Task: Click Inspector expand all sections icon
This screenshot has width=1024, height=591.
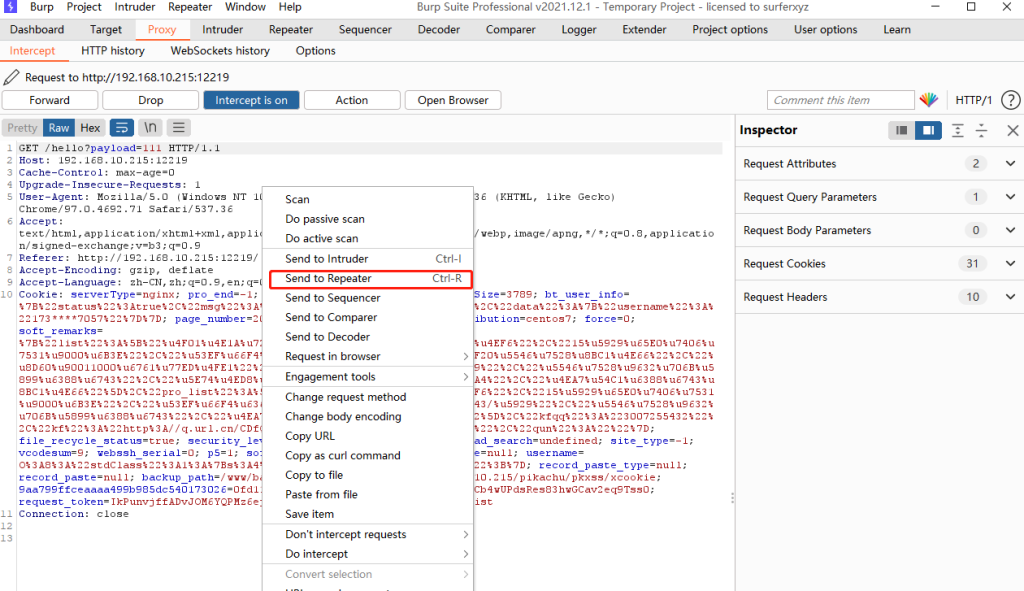Action: click(x=957, y=130)
